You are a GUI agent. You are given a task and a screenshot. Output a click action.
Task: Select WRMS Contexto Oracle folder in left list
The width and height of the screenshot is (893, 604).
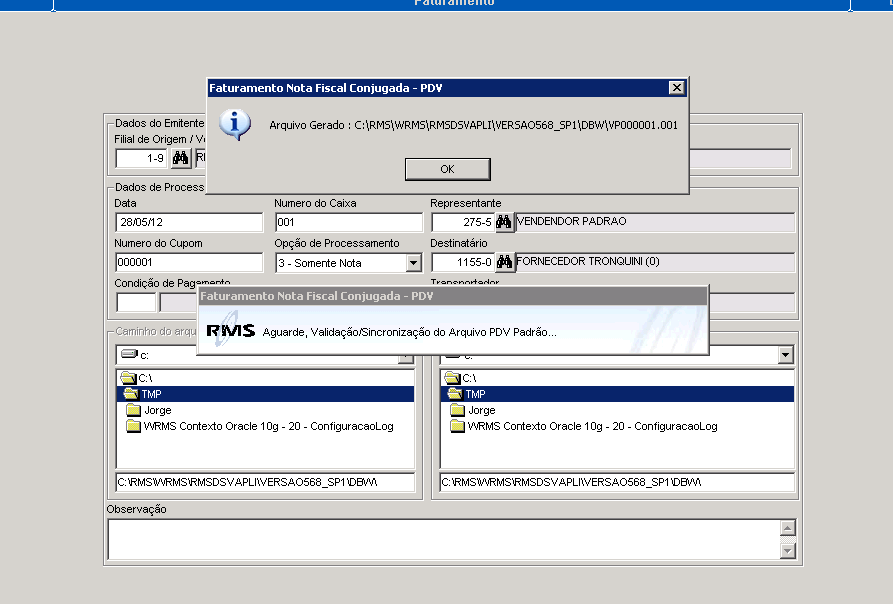coord(265,426)
